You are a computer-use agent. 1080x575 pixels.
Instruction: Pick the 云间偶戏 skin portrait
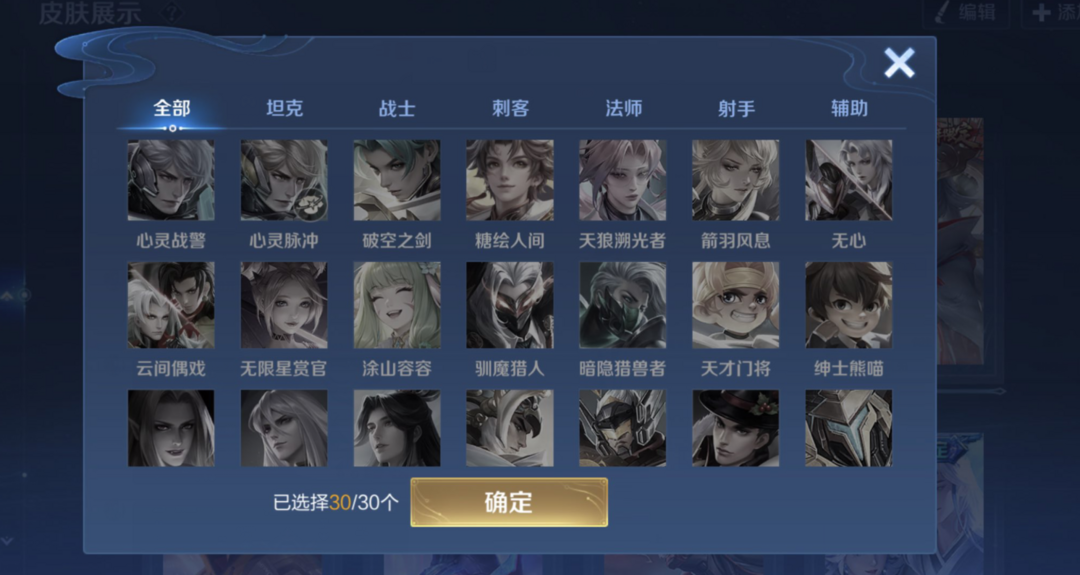(171, 305)
